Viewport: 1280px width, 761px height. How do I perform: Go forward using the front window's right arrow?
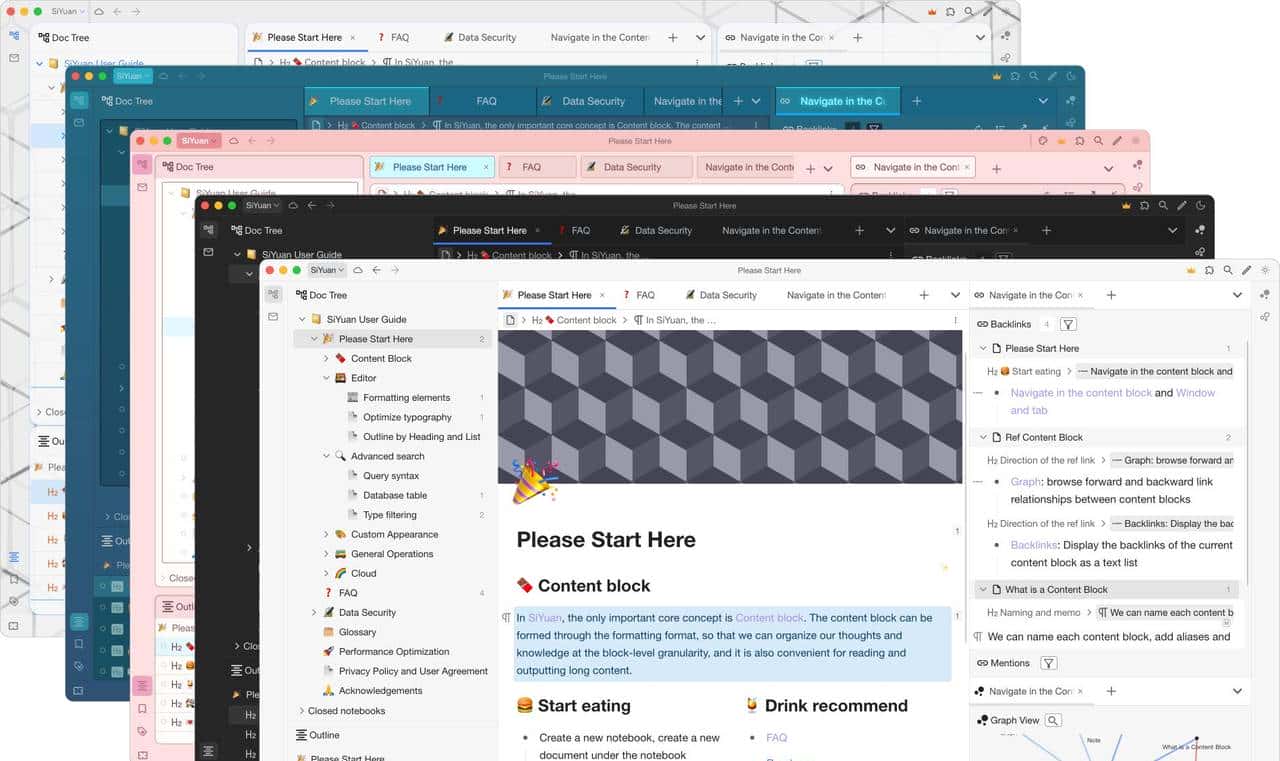pyautogui.click(x=395, y=270)
